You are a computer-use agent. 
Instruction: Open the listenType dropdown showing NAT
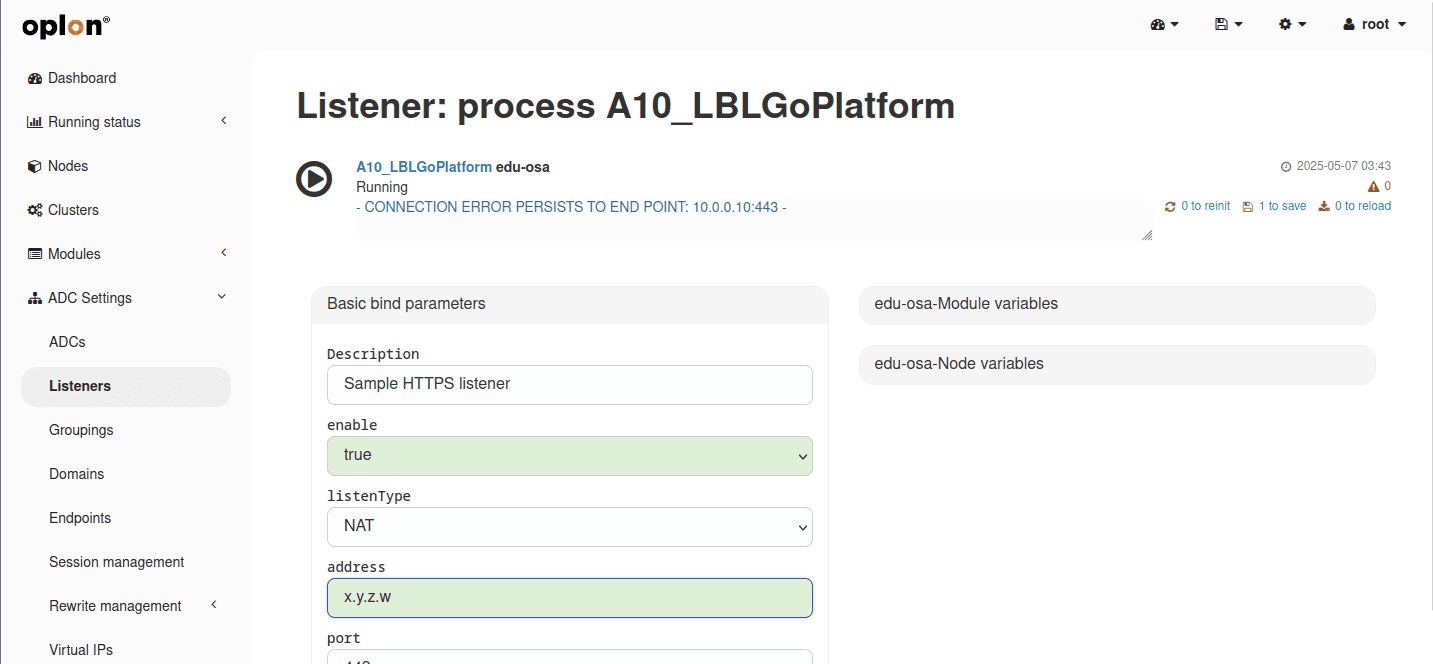point(570,526)
